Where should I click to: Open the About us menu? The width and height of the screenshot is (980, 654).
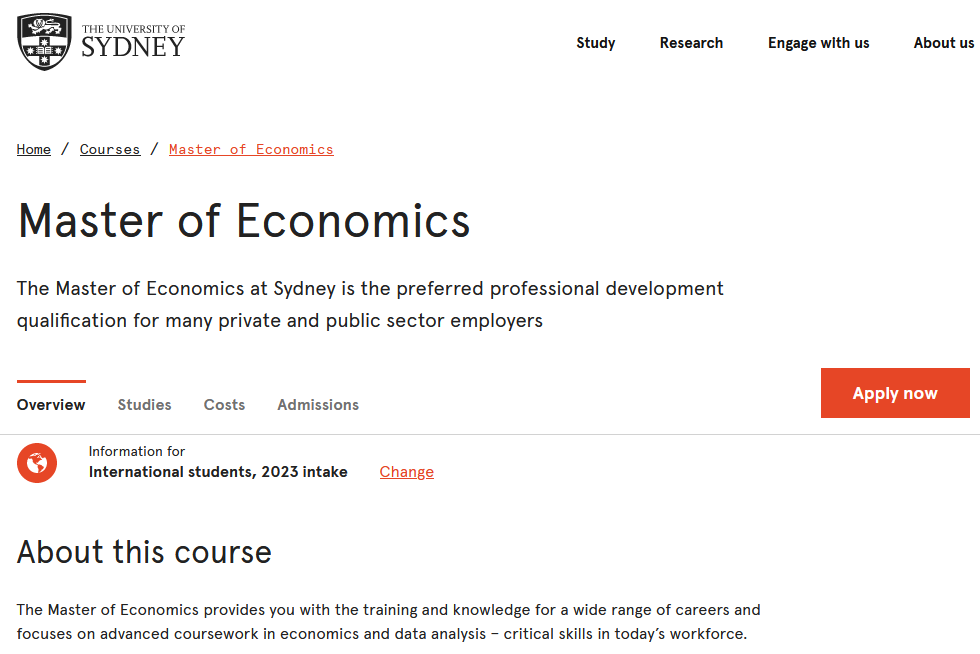(x=943, y=43)
